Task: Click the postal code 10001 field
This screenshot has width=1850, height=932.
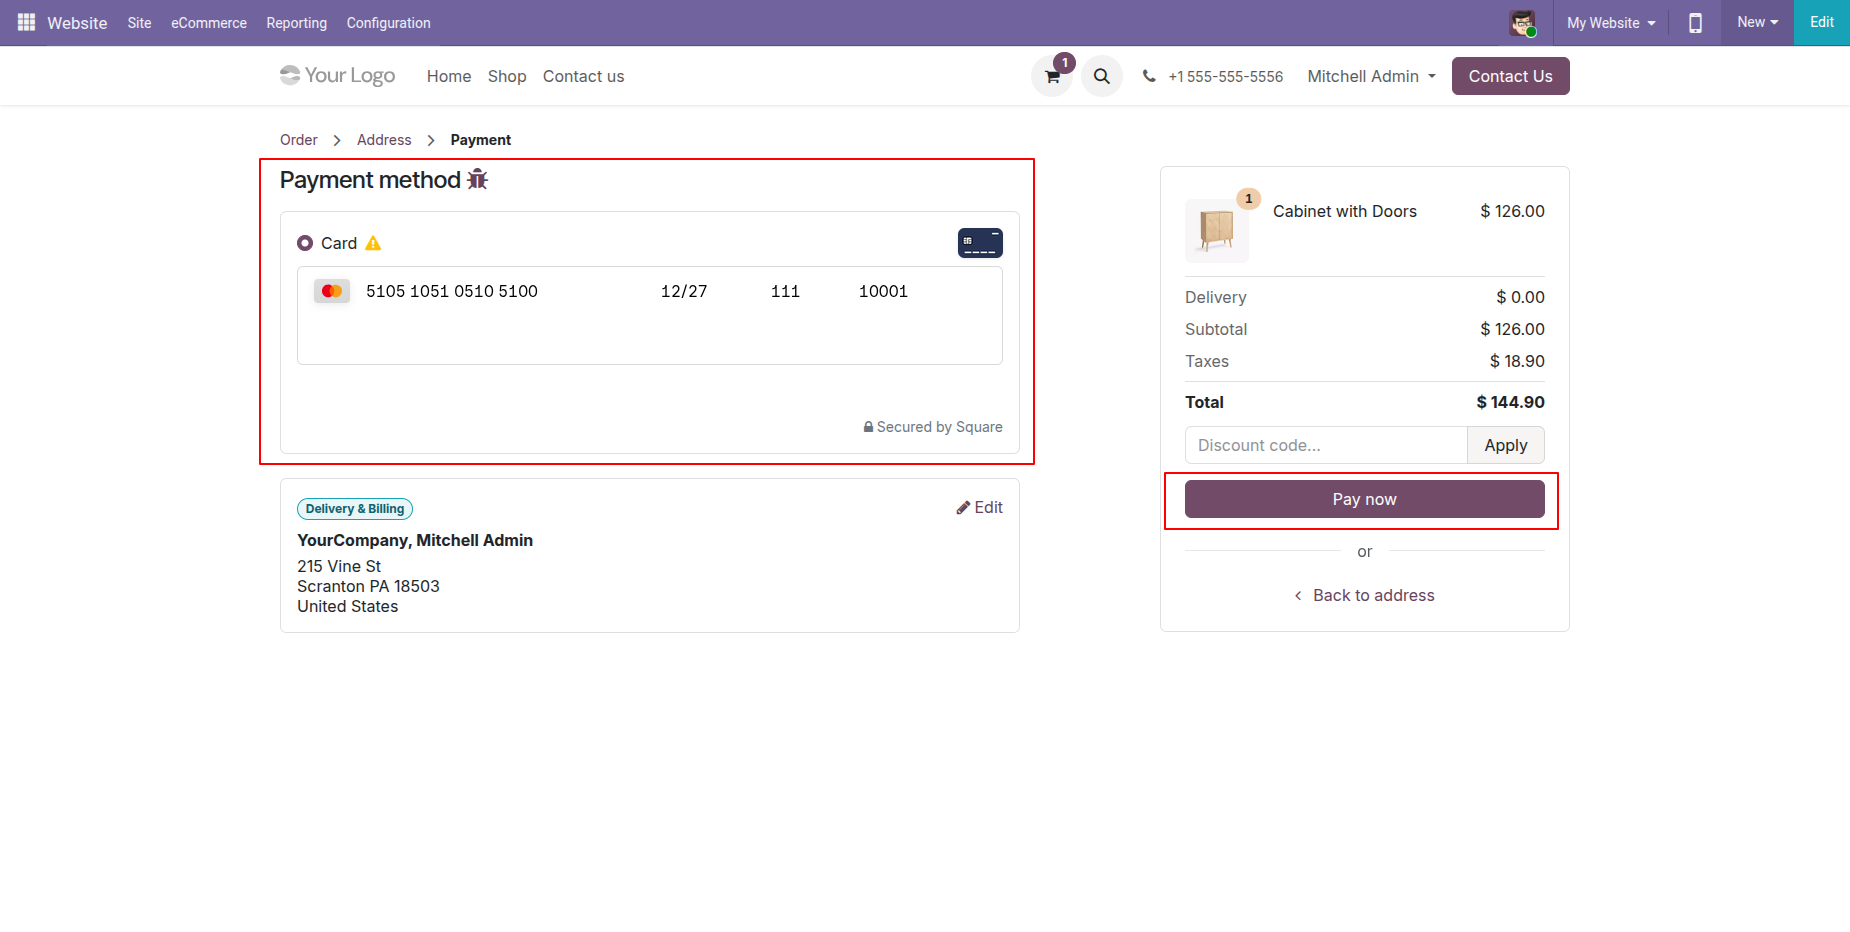Action: click(883, 291)
